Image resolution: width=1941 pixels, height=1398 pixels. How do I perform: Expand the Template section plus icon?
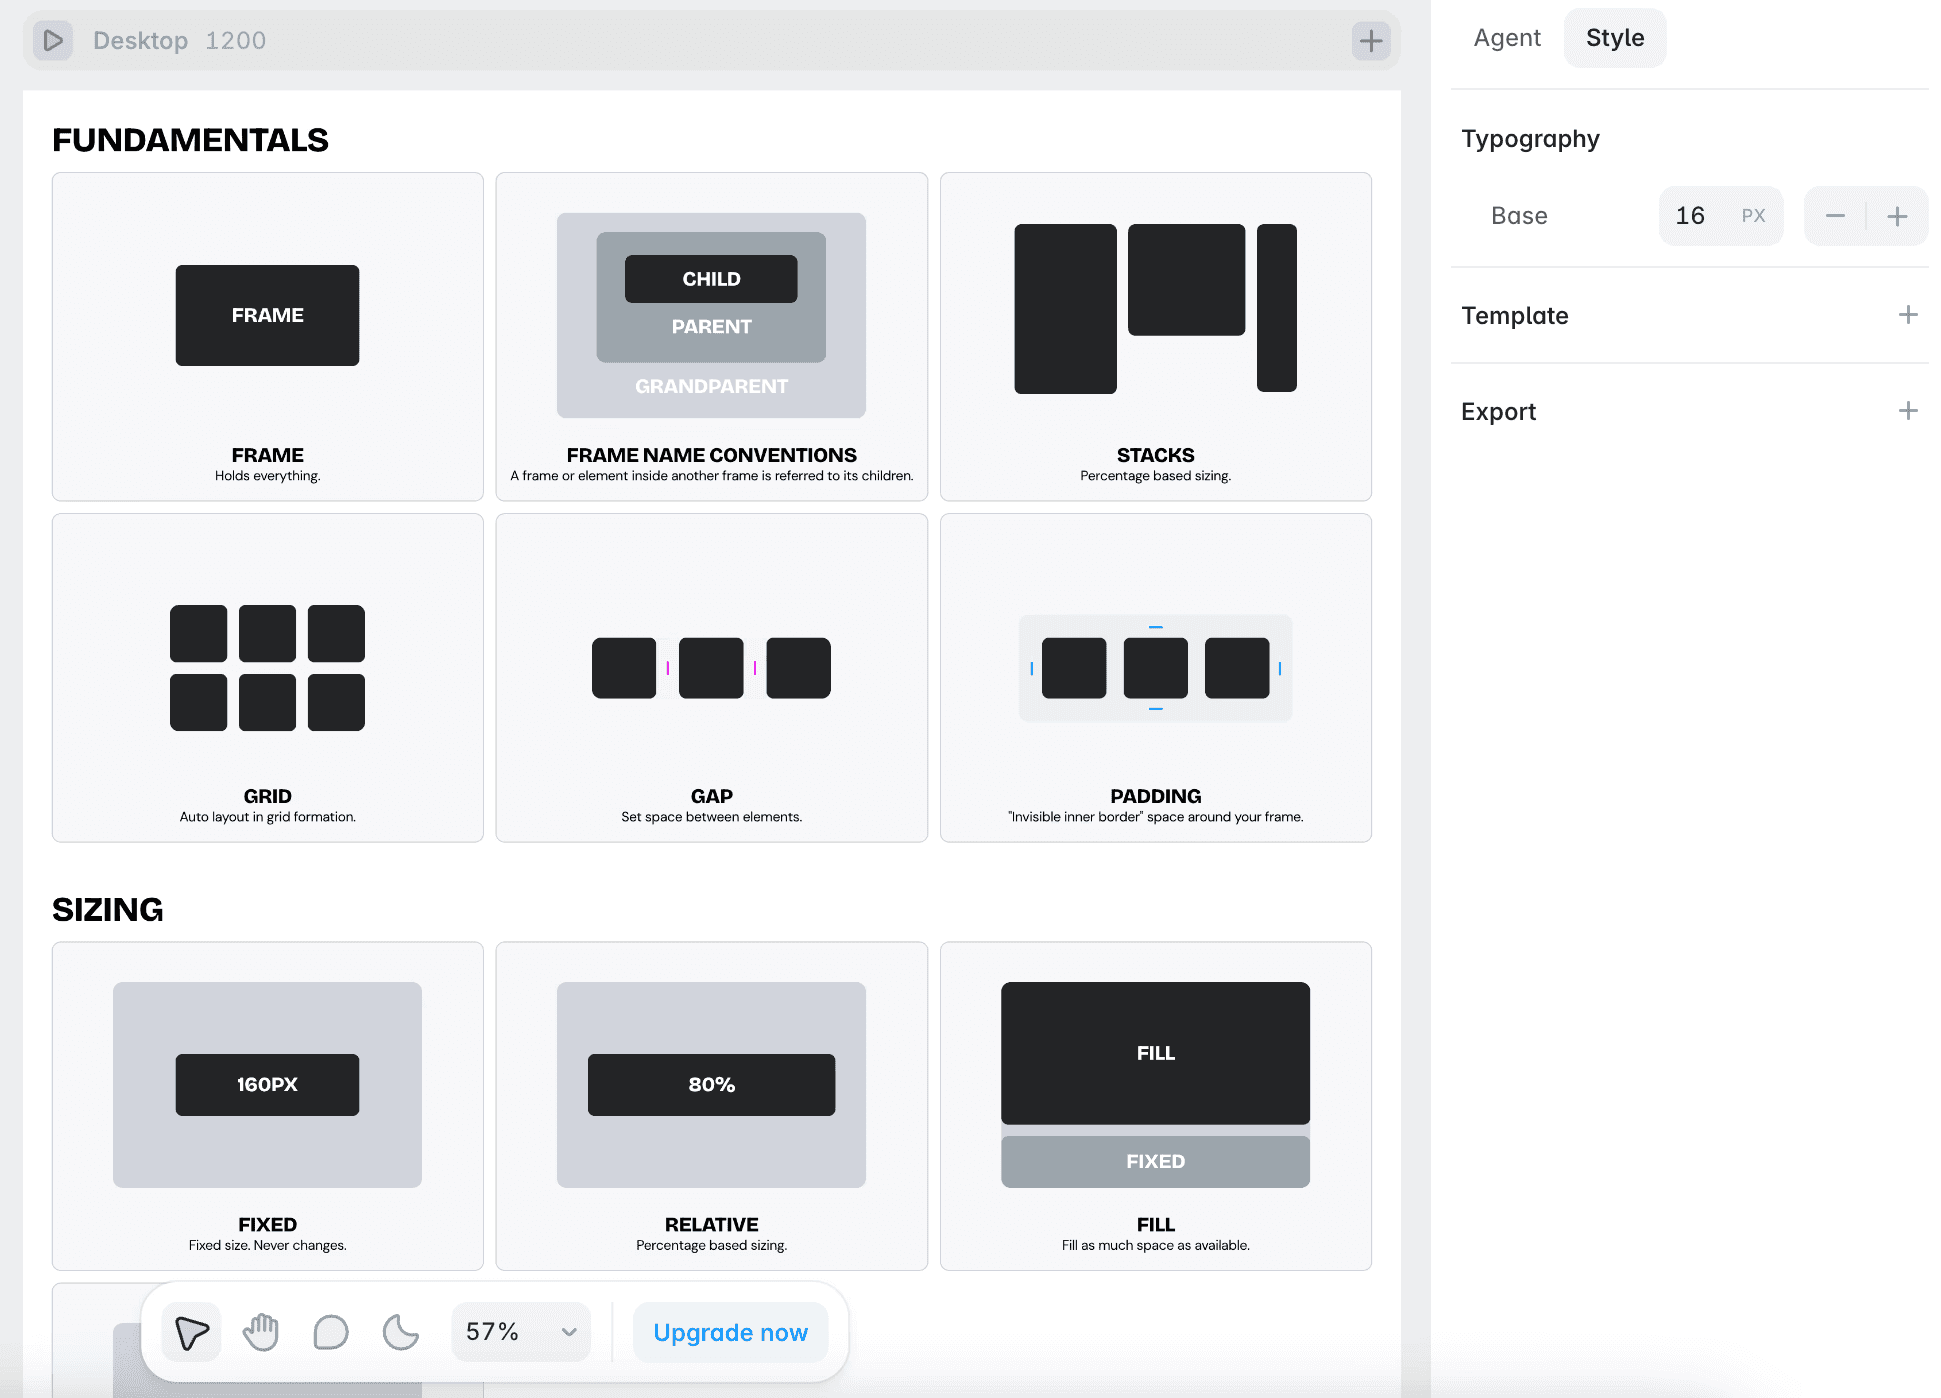point(1908,315)
